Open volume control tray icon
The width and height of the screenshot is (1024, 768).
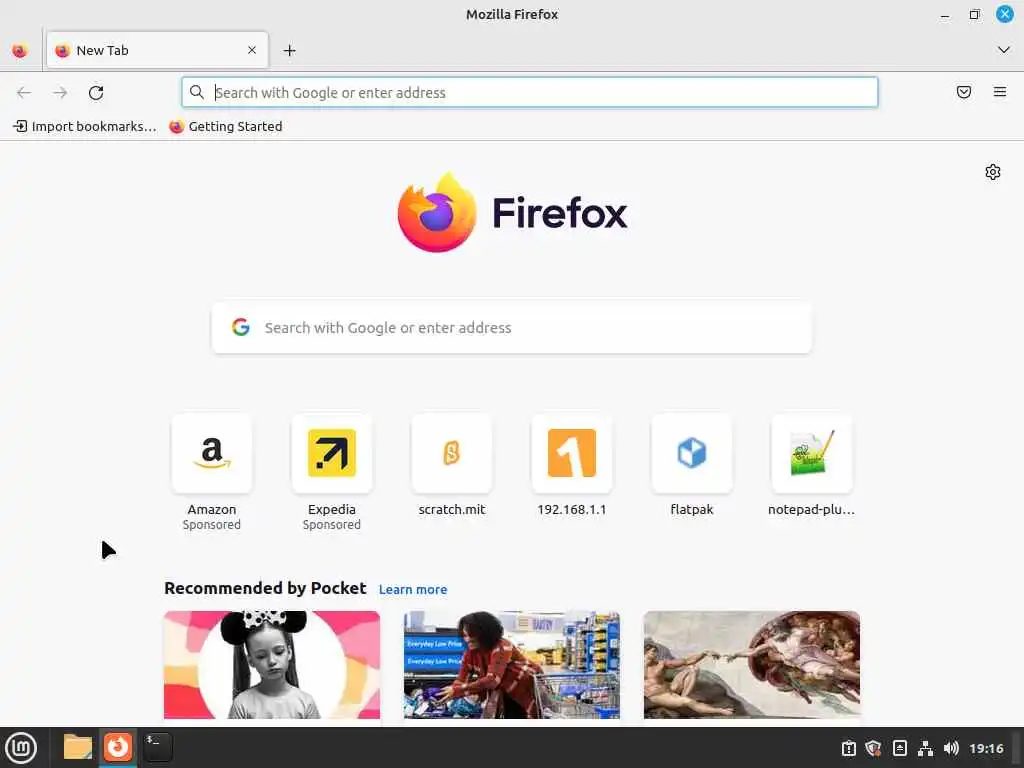click(x=951, y=748)
